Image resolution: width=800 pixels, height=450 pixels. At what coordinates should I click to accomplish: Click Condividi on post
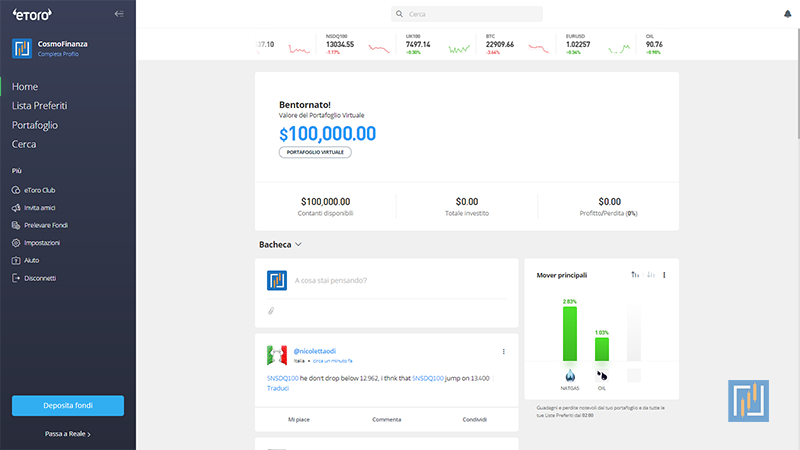tap(474, 419)
